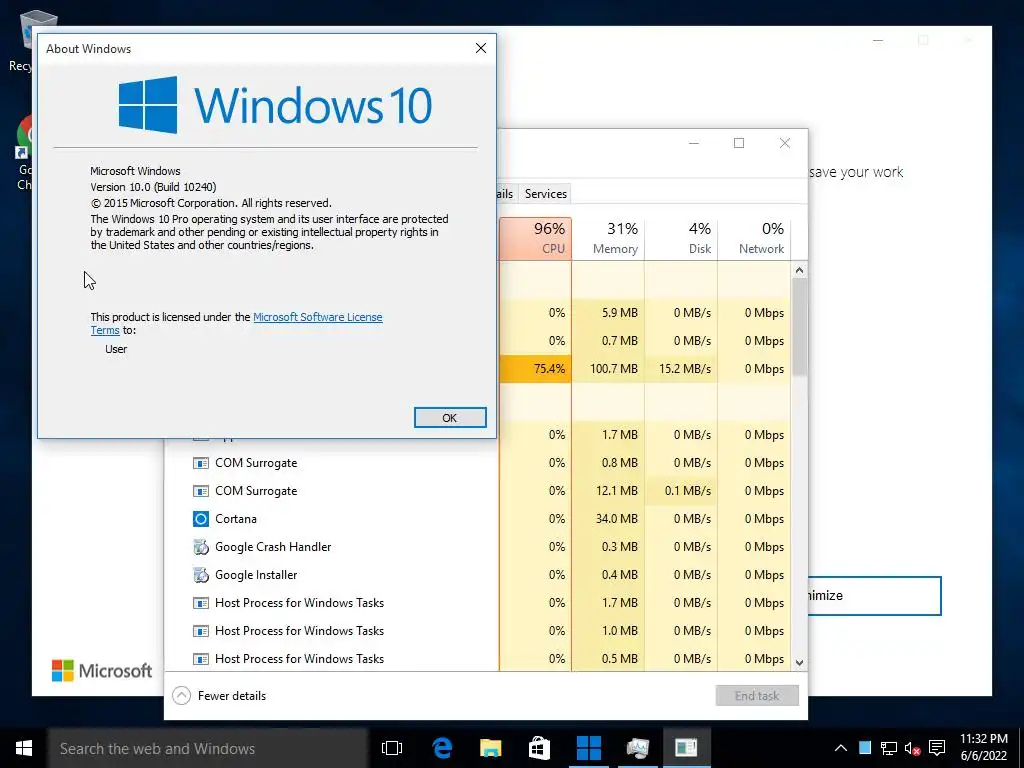1024x768 pixels.
Task: Click the Task Manager scrollbar down arrow
Action: click(x=799, y=662)
